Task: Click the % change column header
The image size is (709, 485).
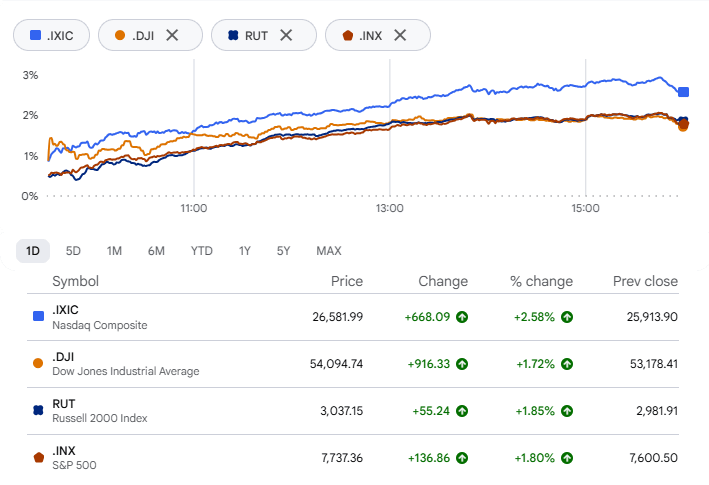Action: pos(541,281)
